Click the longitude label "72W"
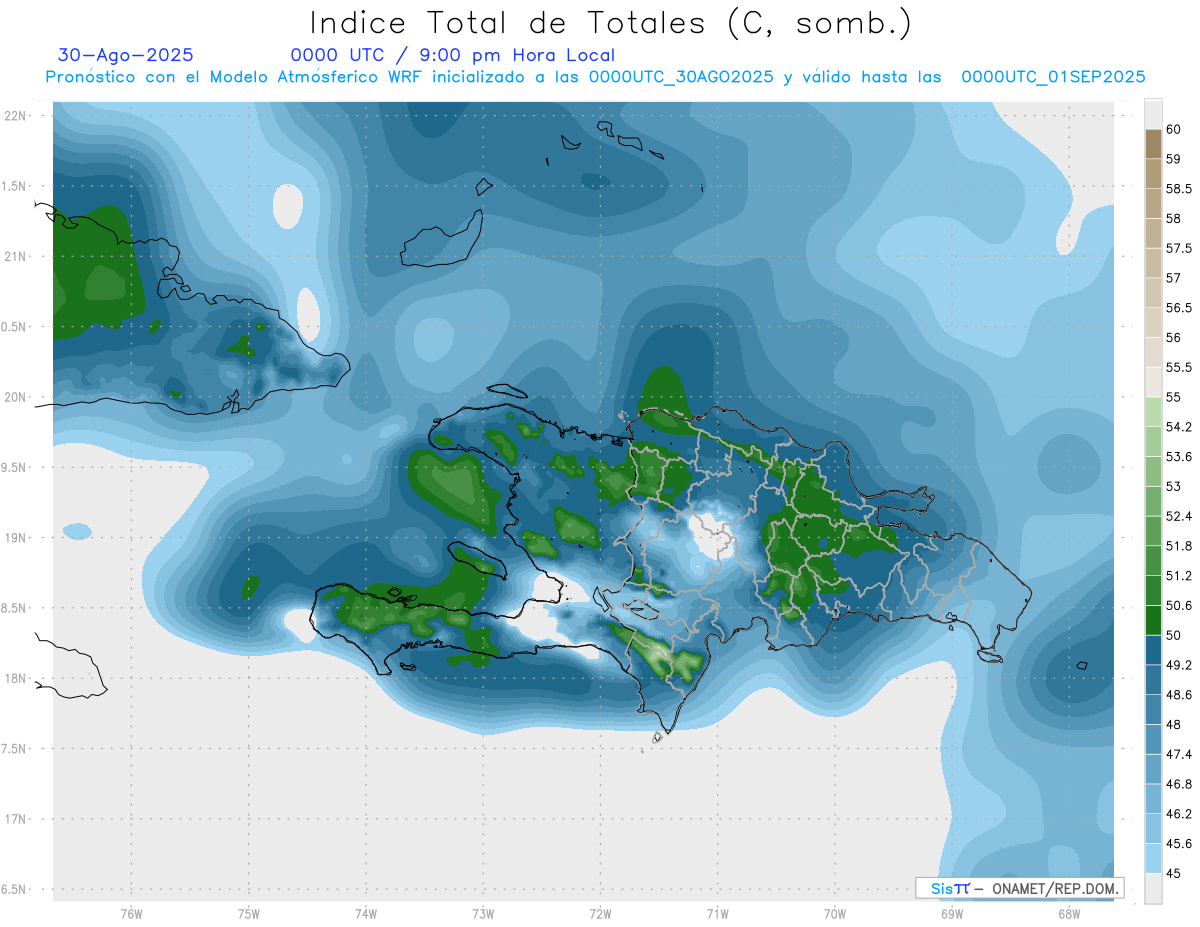Viewport: 1200px width, 927px height. [600, 912]
